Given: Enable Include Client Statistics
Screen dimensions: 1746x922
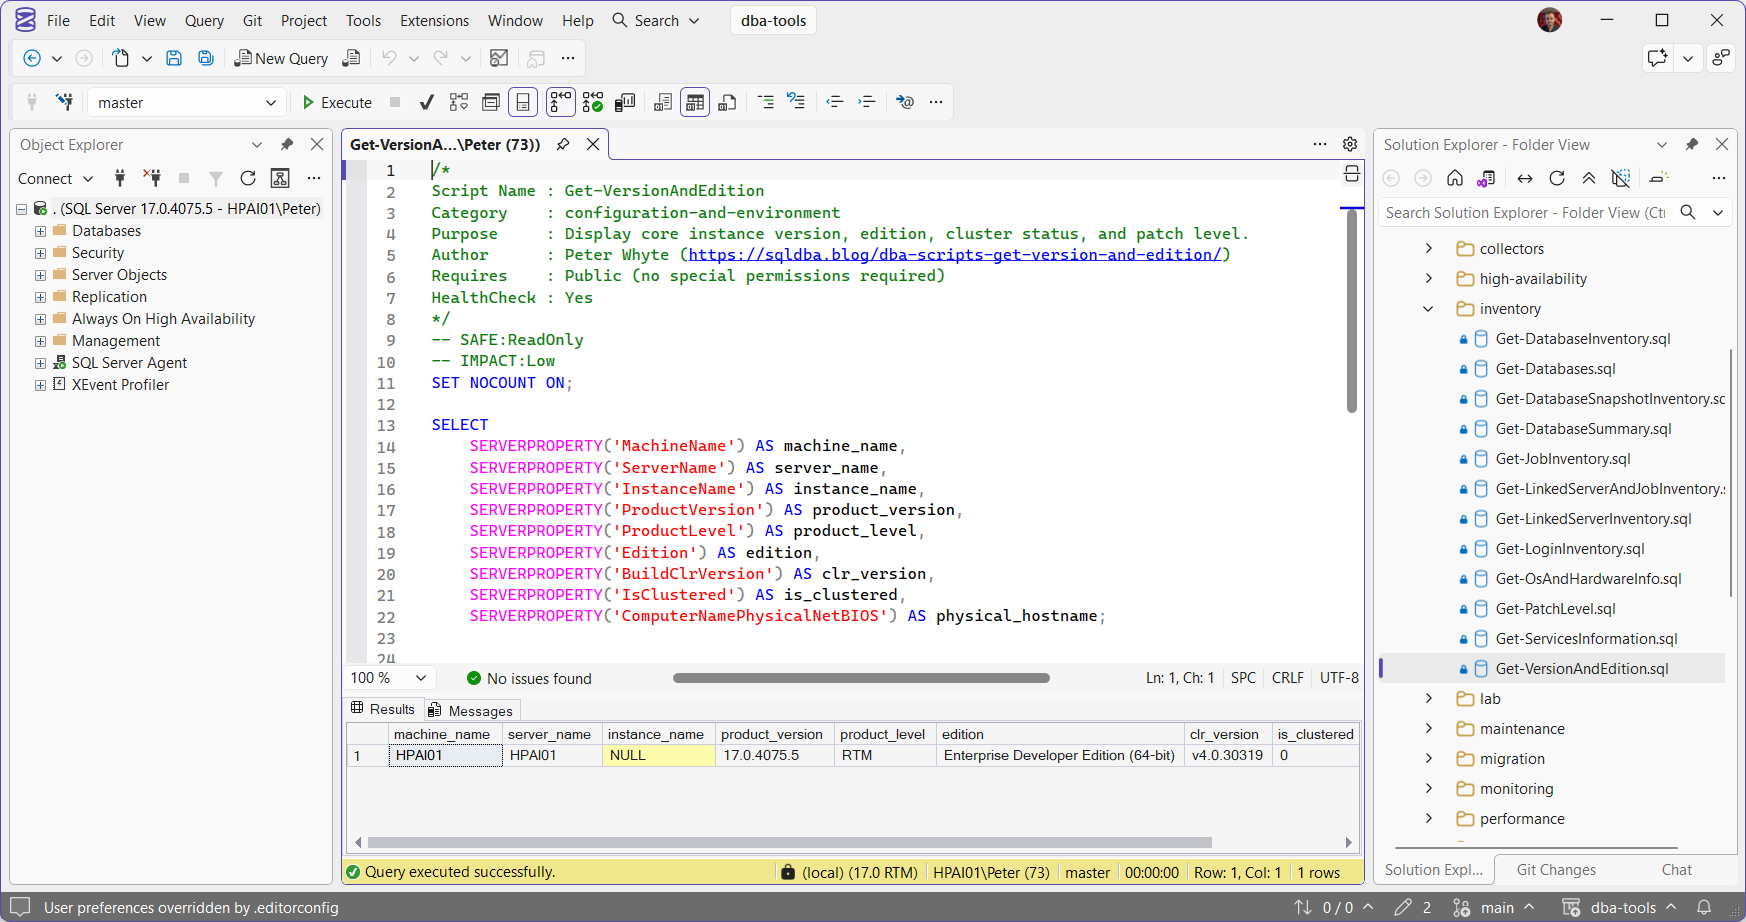Looking at the screenshot, I should 625,102.
